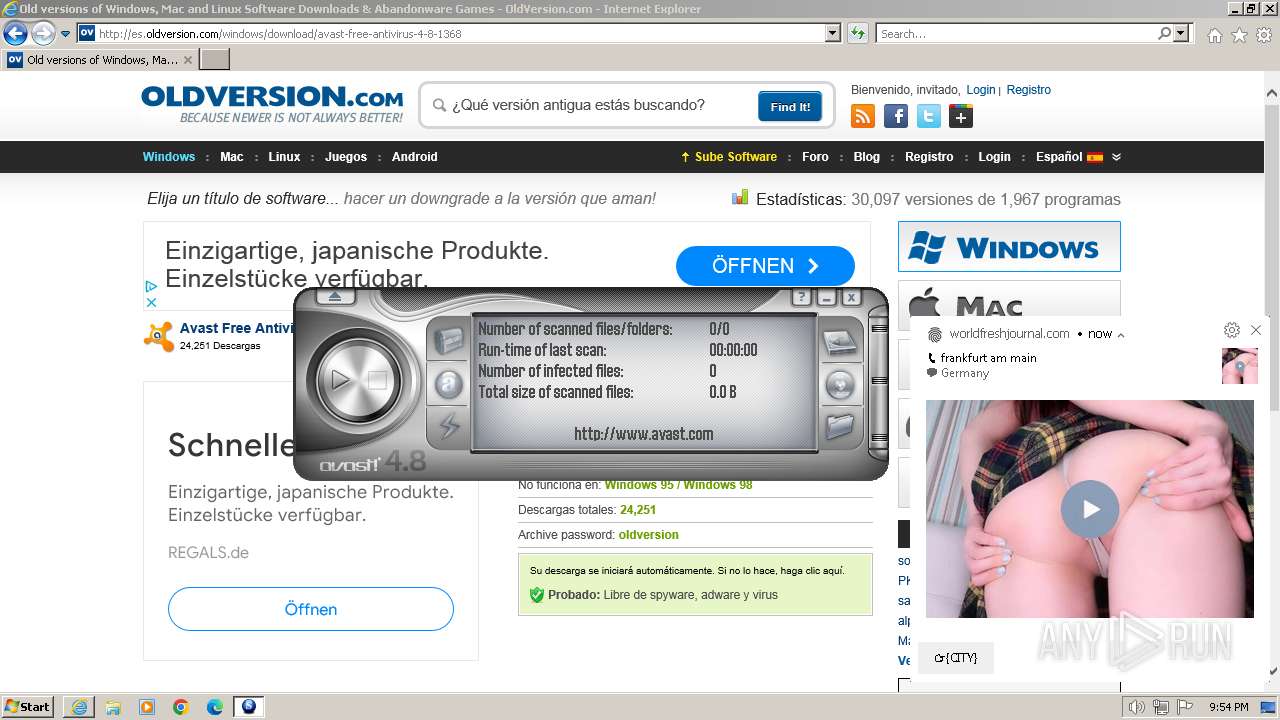Click the outlined Öffnen ad button

(311, 609)
